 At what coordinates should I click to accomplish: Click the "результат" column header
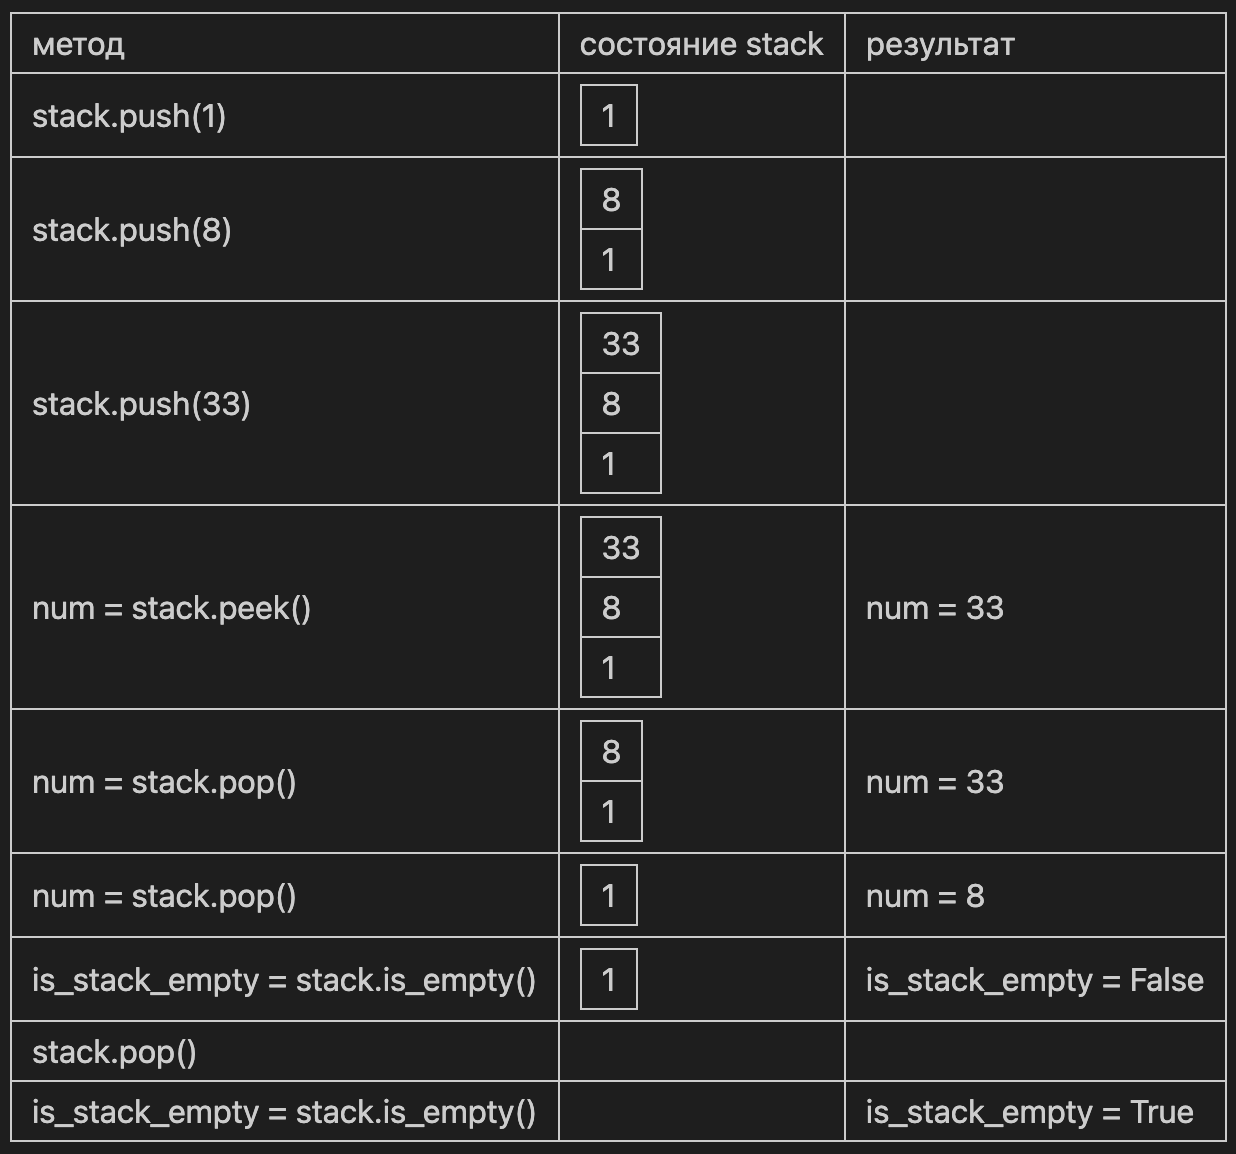click(940, 44)
